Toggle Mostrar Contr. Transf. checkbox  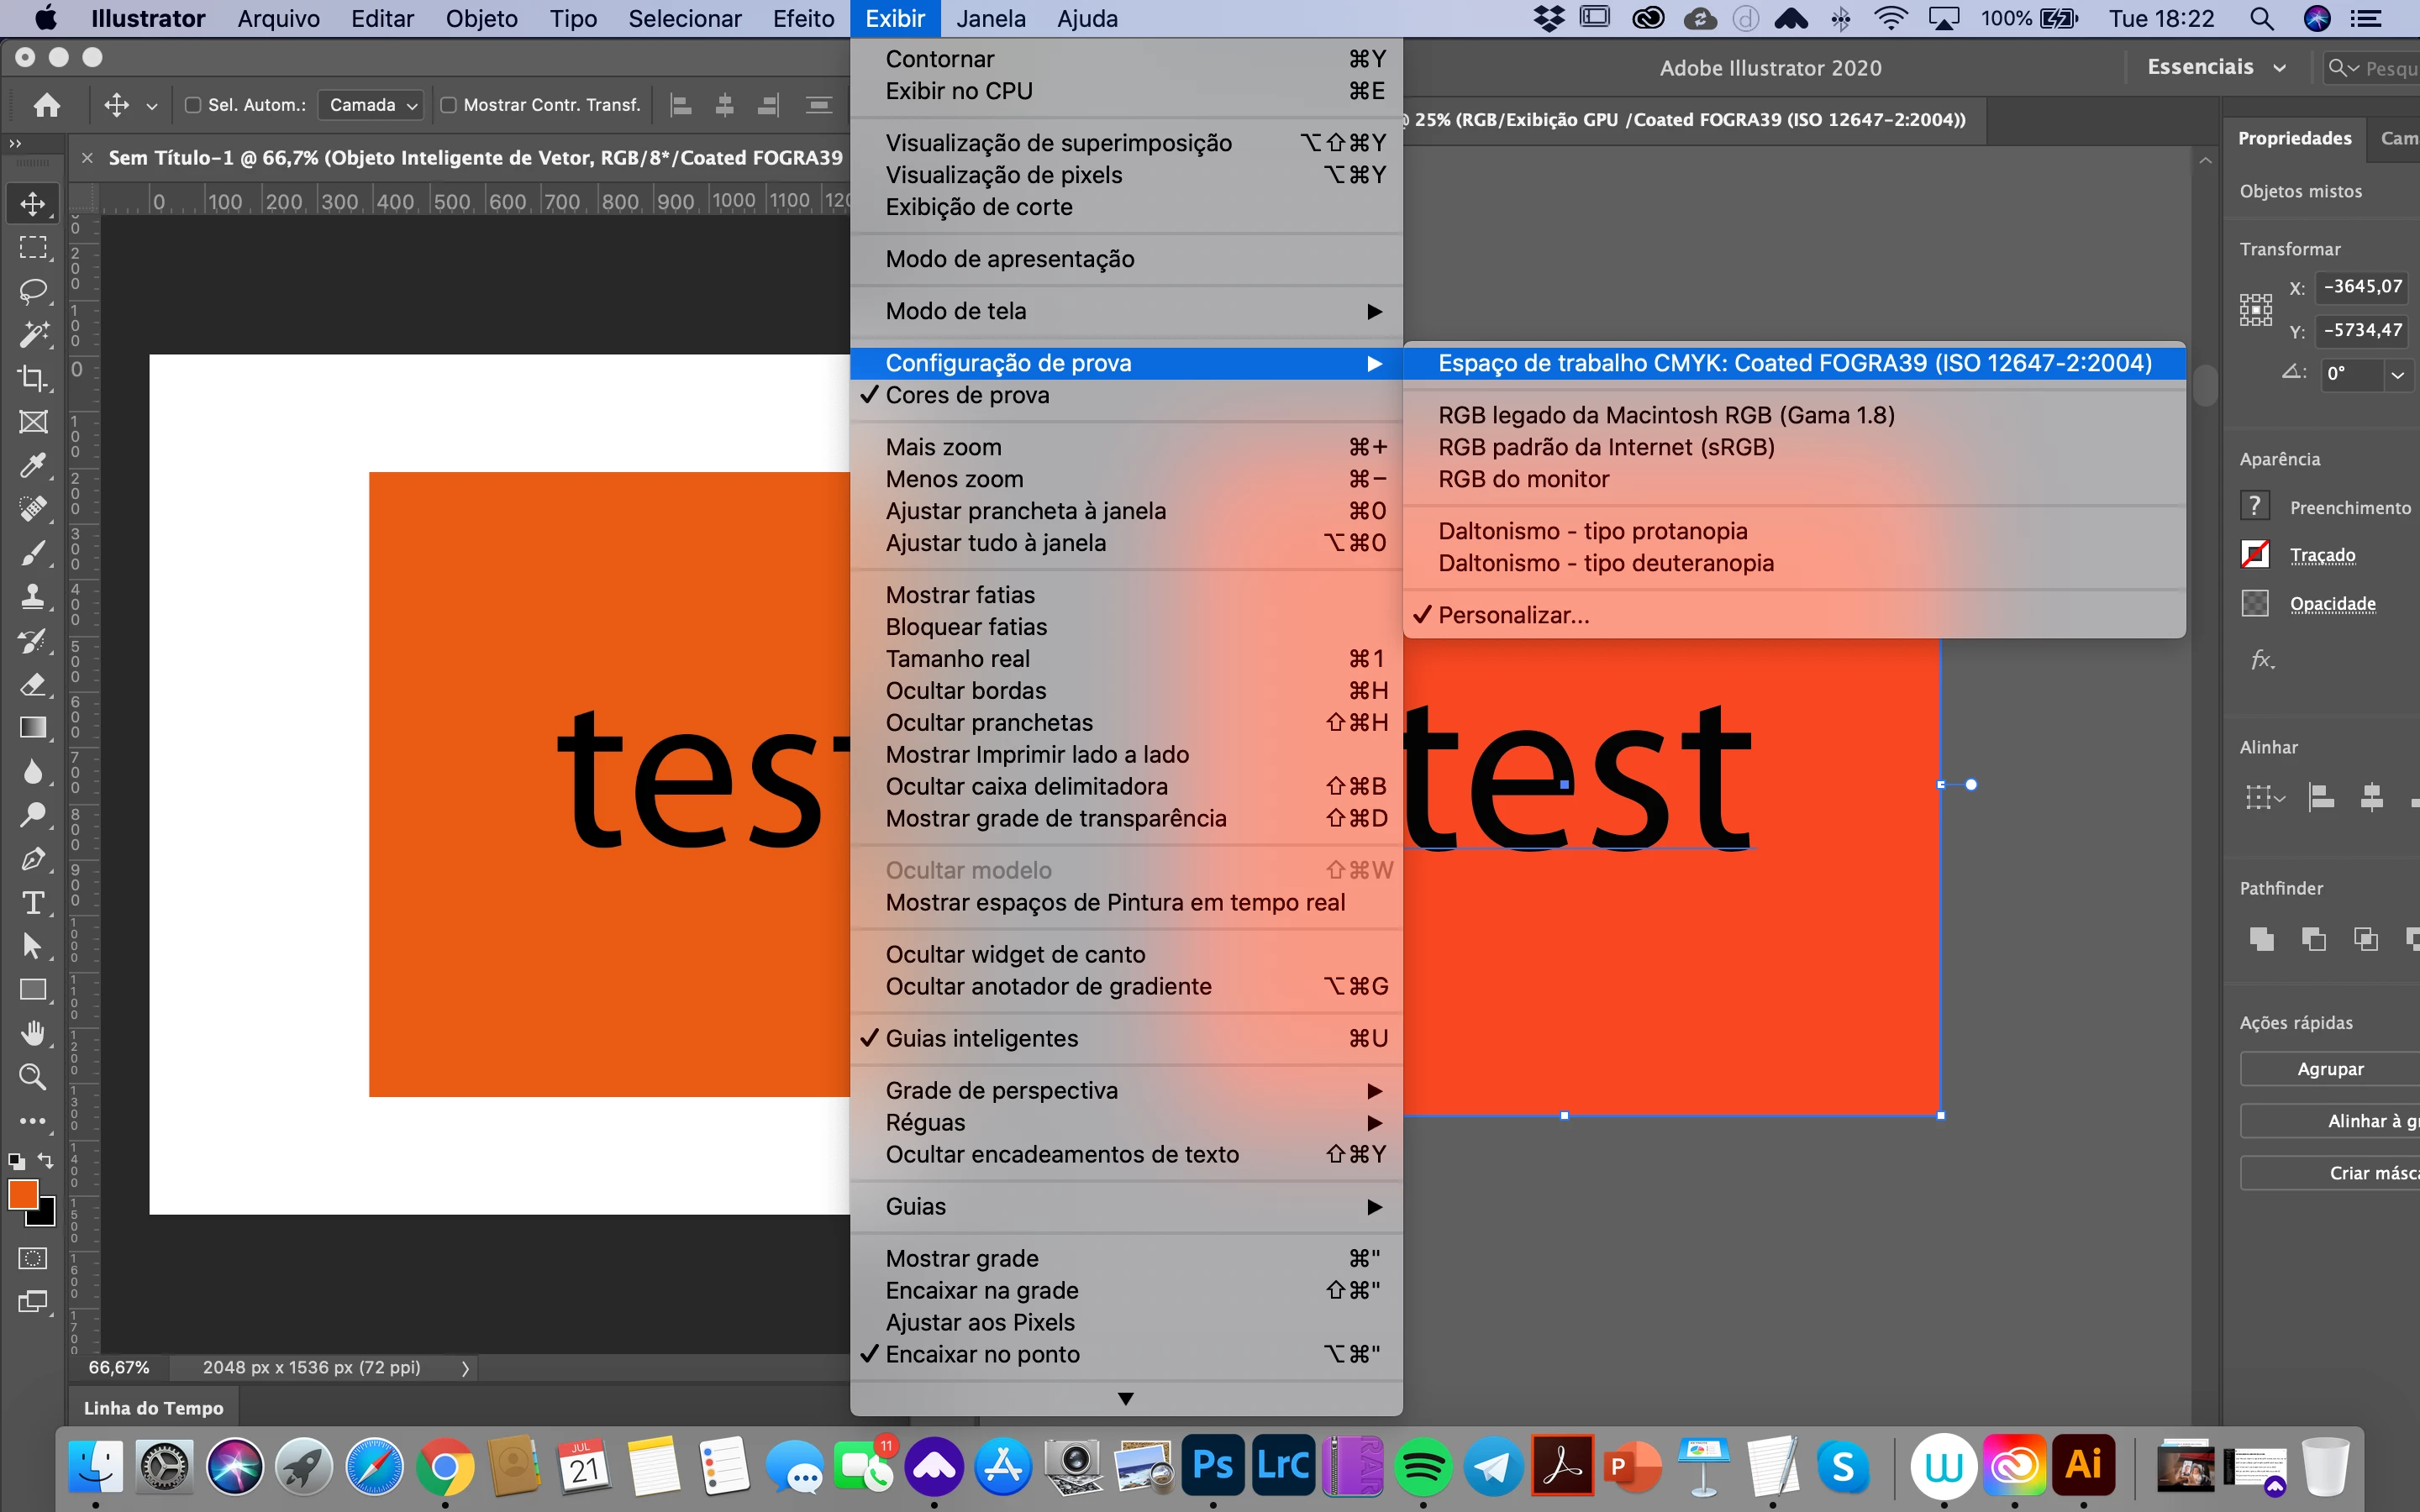pos(449,105)
